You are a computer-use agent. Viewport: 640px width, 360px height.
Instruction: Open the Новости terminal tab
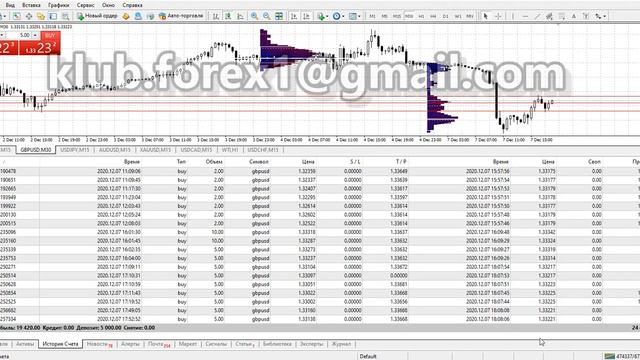click(99, 344)
